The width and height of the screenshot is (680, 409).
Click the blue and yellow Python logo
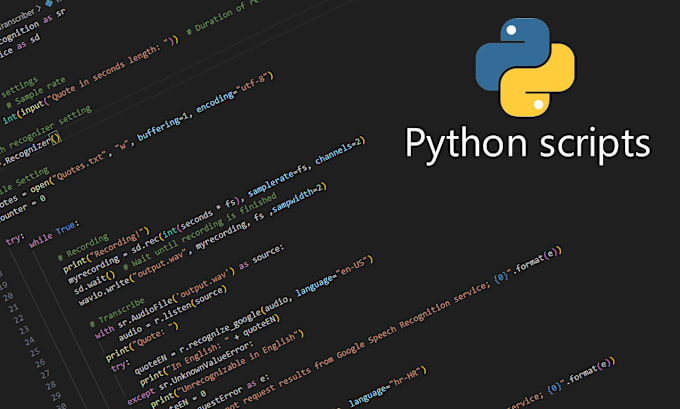(525, 67)
